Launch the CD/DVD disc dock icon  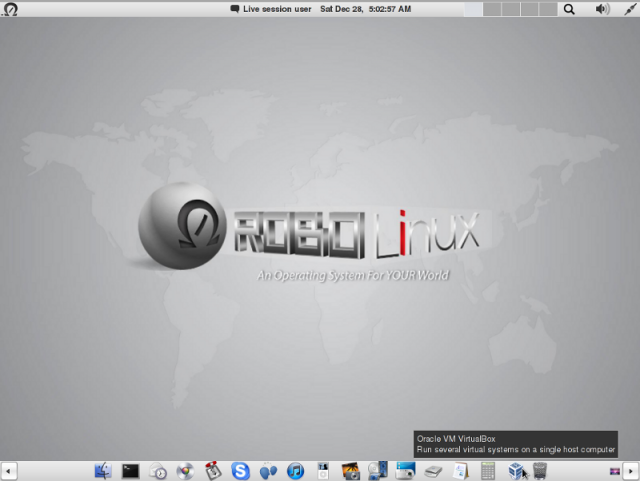[x=185, y=471]
